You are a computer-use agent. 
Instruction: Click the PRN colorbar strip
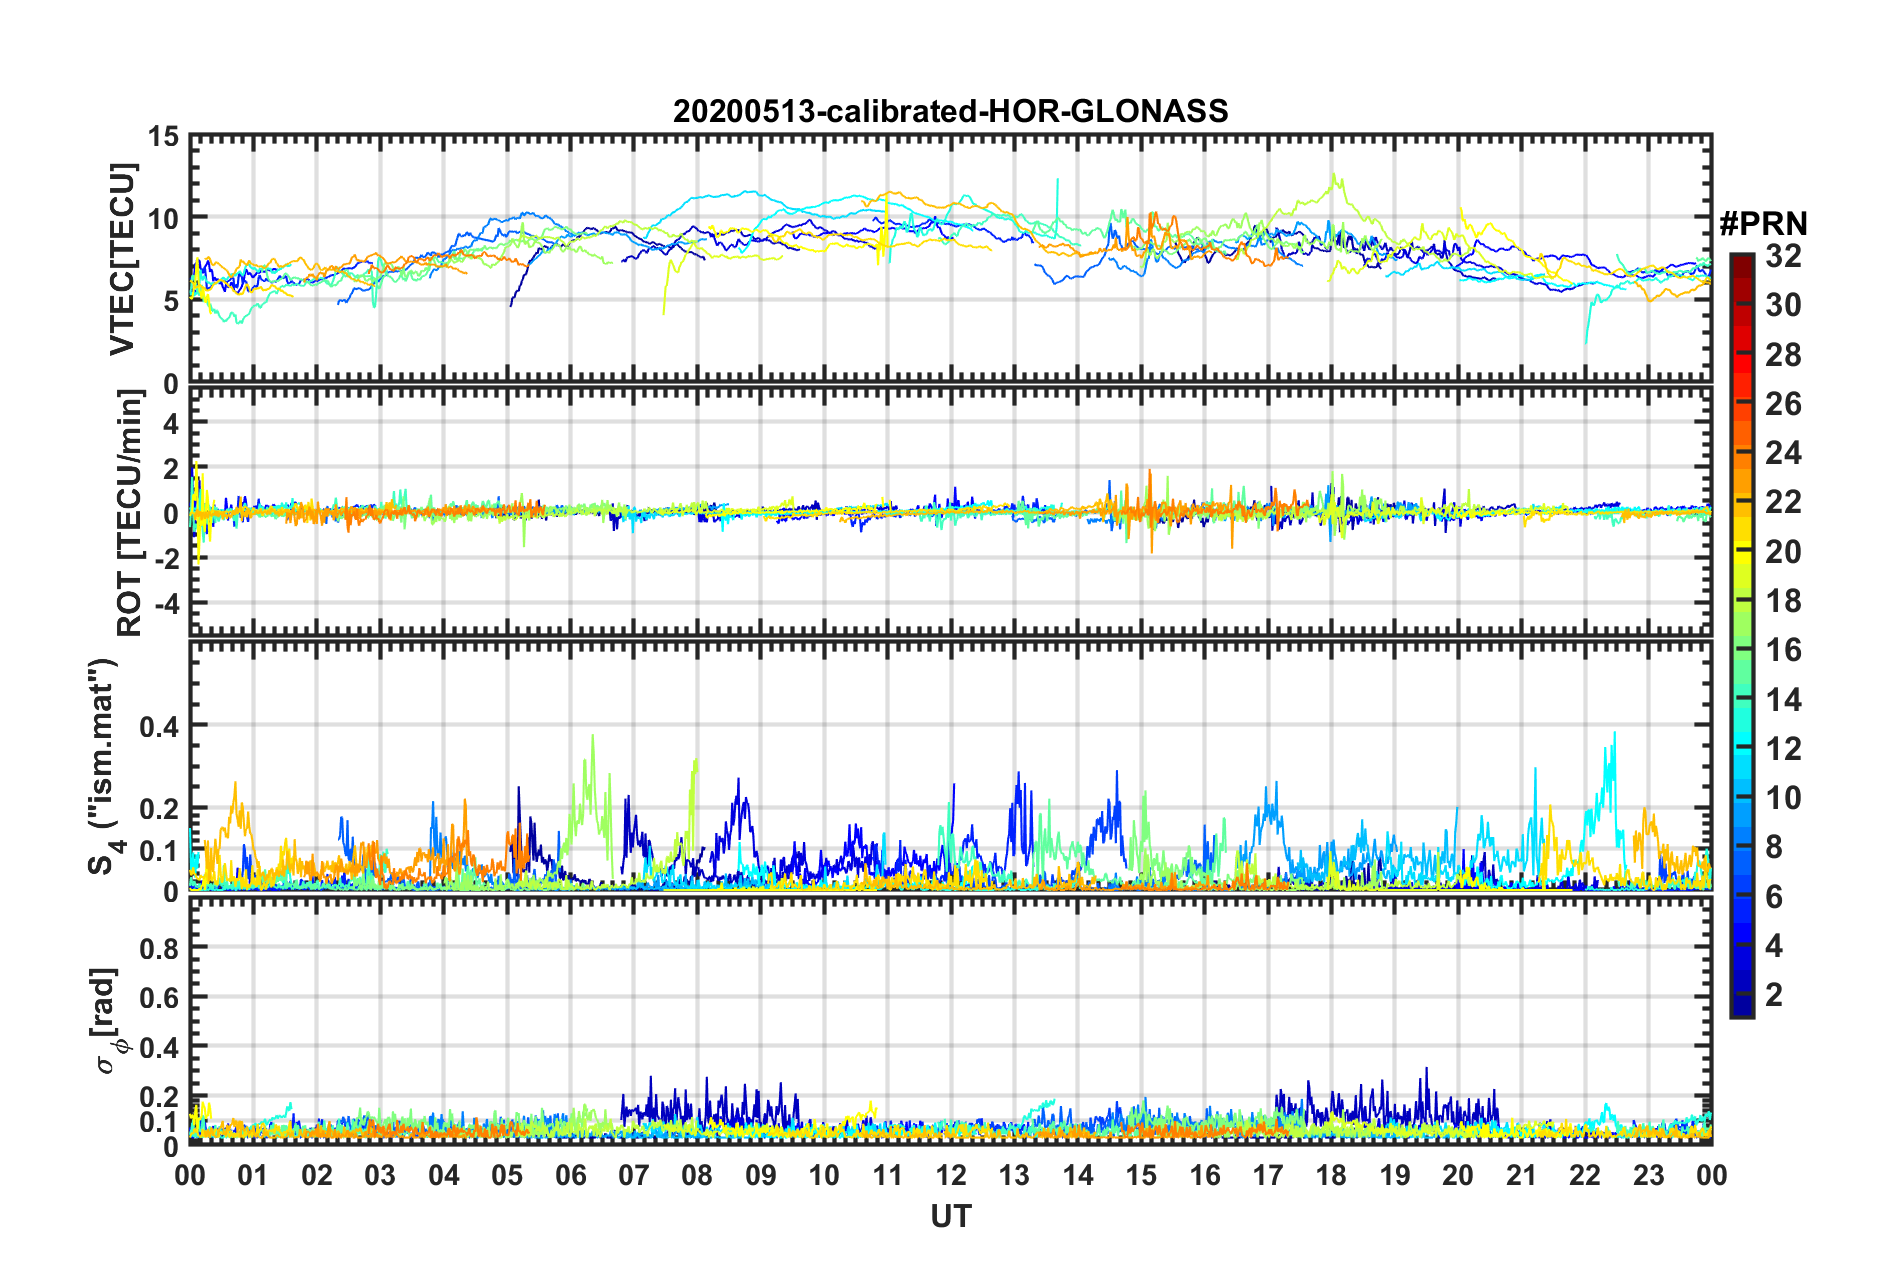pyautogui.click(x=1741, y=635)
